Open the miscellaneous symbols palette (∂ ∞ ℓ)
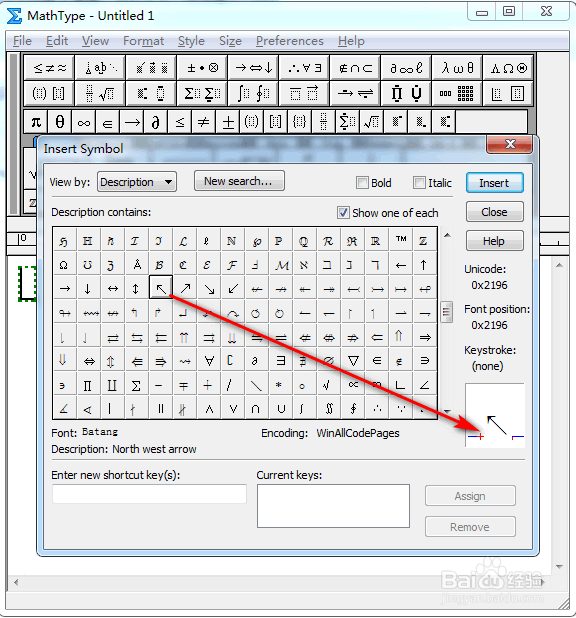The image size is (576, 618). pos(406,68)
